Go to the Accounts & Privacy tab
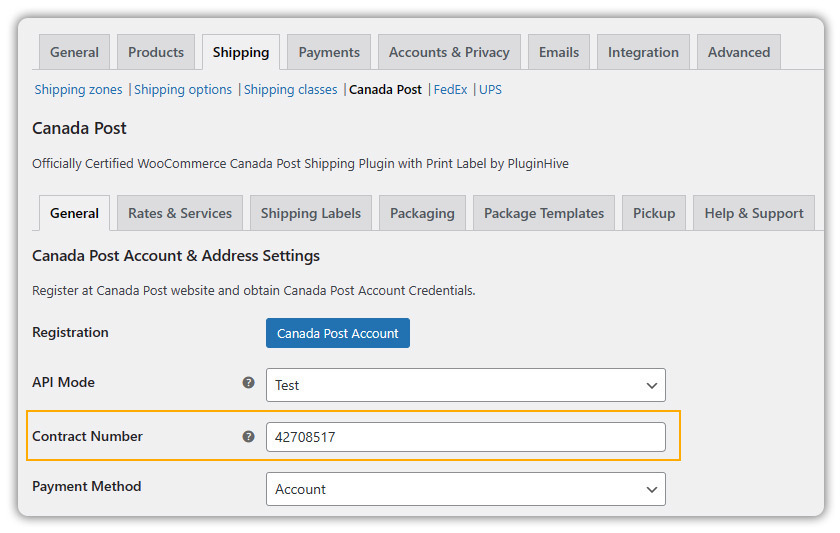 pos(449,52)
